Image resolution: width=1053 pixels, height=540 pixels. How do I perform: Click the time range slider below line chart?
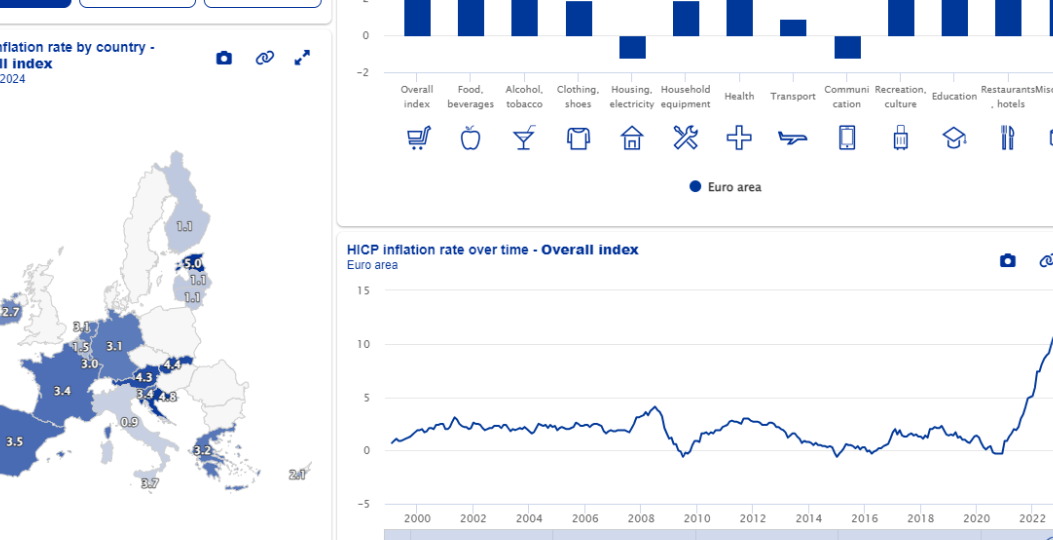pyautogui.click(x=700, y=534)
